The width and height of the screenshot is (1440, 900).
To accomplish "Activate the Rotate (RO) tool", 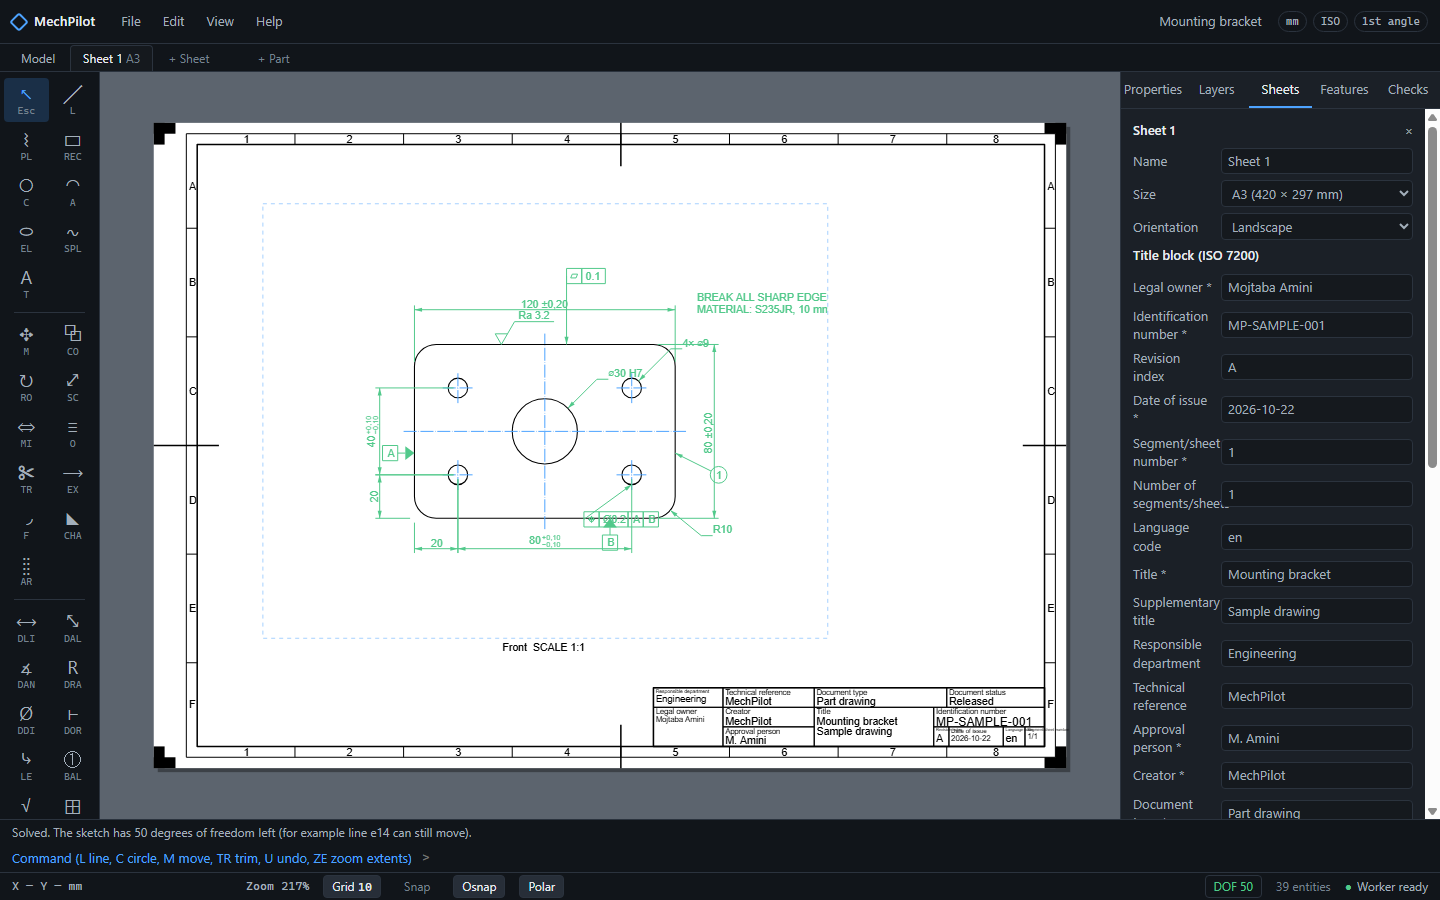I will 26,387.
